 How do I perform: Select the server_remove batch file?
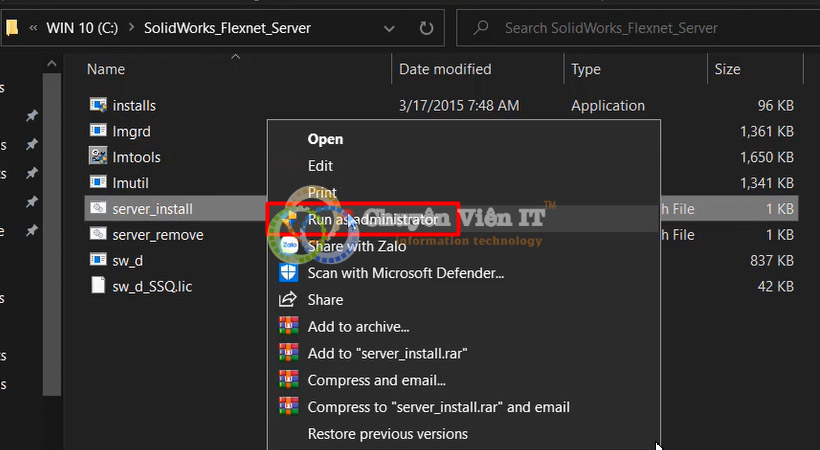pos(157,235)
